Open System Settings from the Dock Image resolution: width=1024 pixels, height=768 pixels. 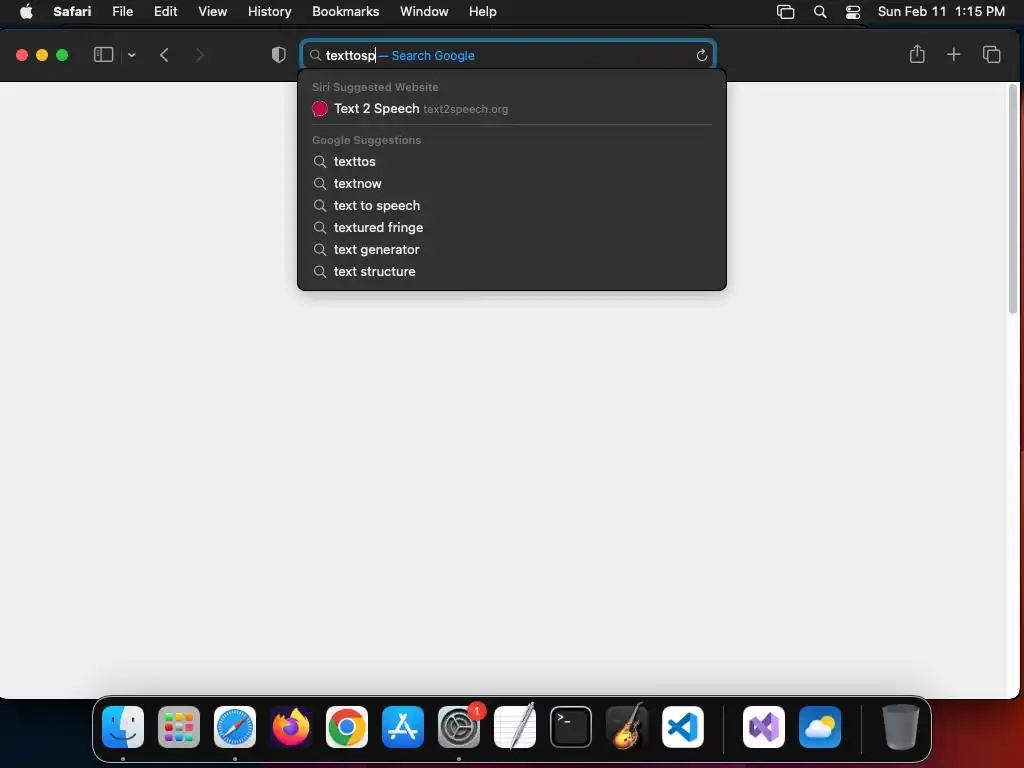tap(459, 727)
